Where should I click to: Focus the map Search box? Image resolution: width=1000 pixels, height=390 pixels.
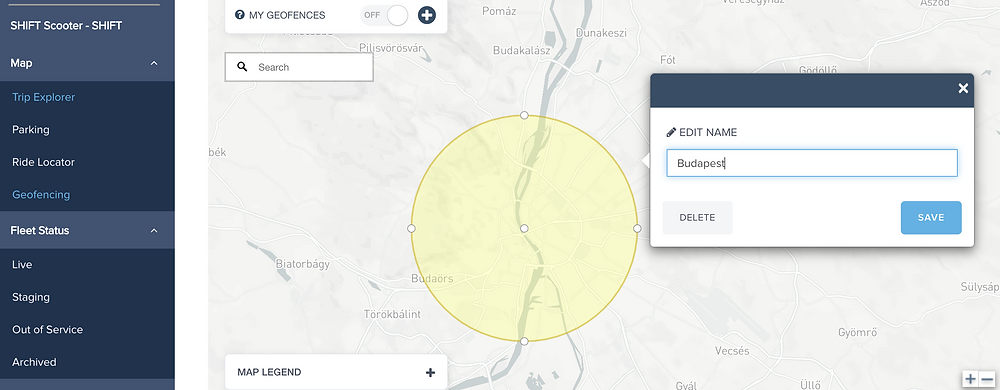click(299, 67)
